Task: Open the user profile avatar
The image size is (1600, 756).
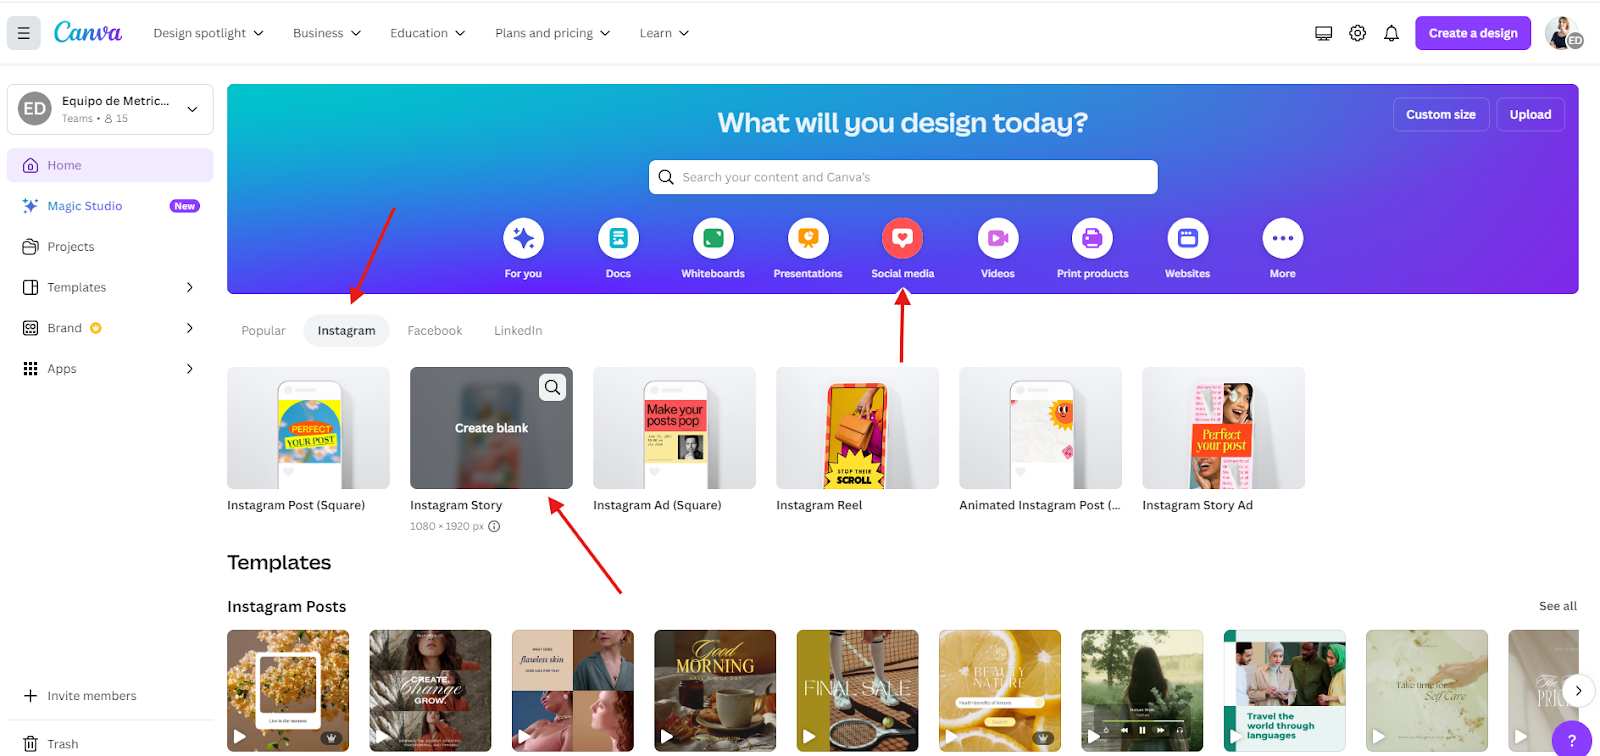Action: pos(1563,33)
